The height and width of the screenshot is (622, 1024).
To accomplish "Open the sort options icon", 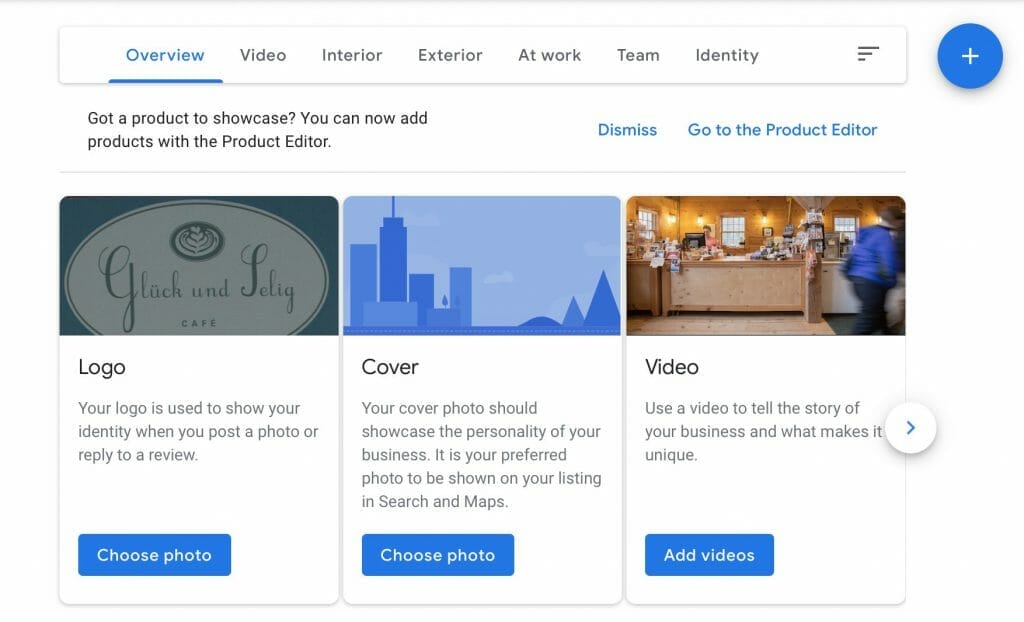I will 868,54.
